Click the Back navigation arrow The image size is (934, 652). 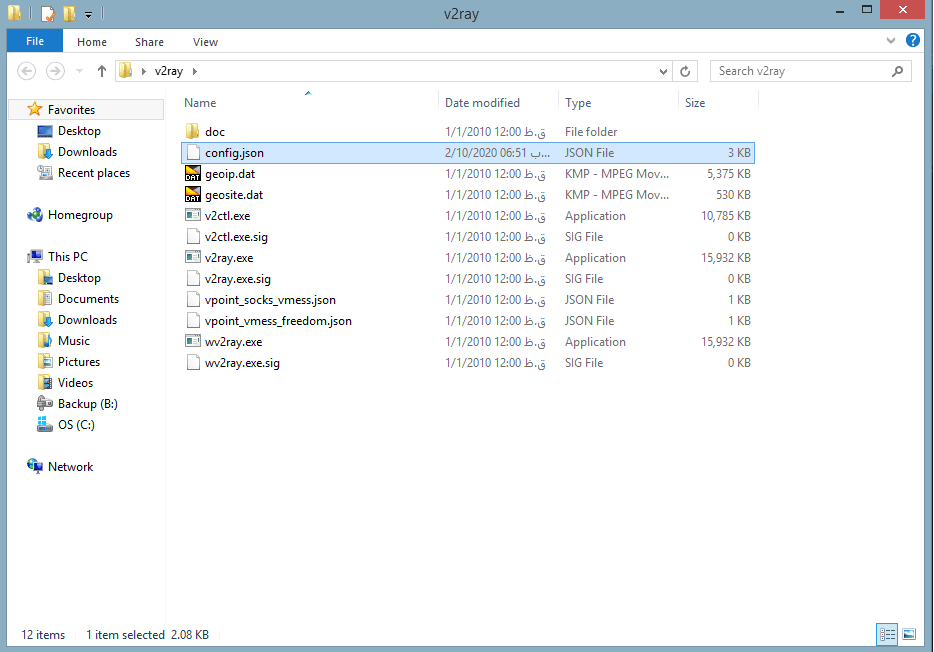coord(27,71)
